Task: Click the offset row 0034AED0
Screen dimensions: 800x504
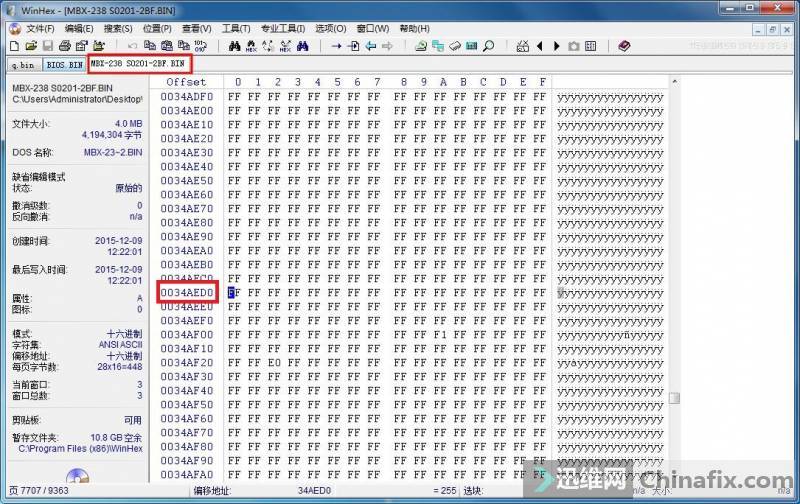Action: 187,292
